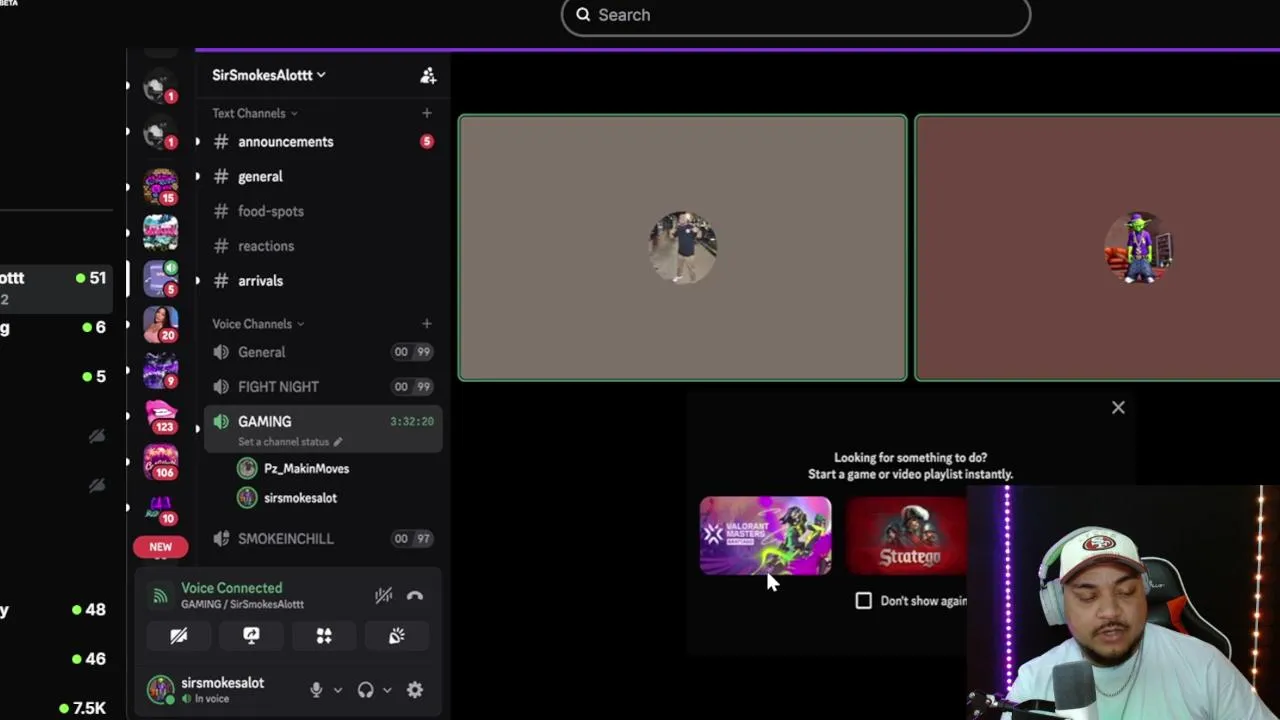
Task: Close the activity suggestion popup
Action: (x=1118, y=407)
